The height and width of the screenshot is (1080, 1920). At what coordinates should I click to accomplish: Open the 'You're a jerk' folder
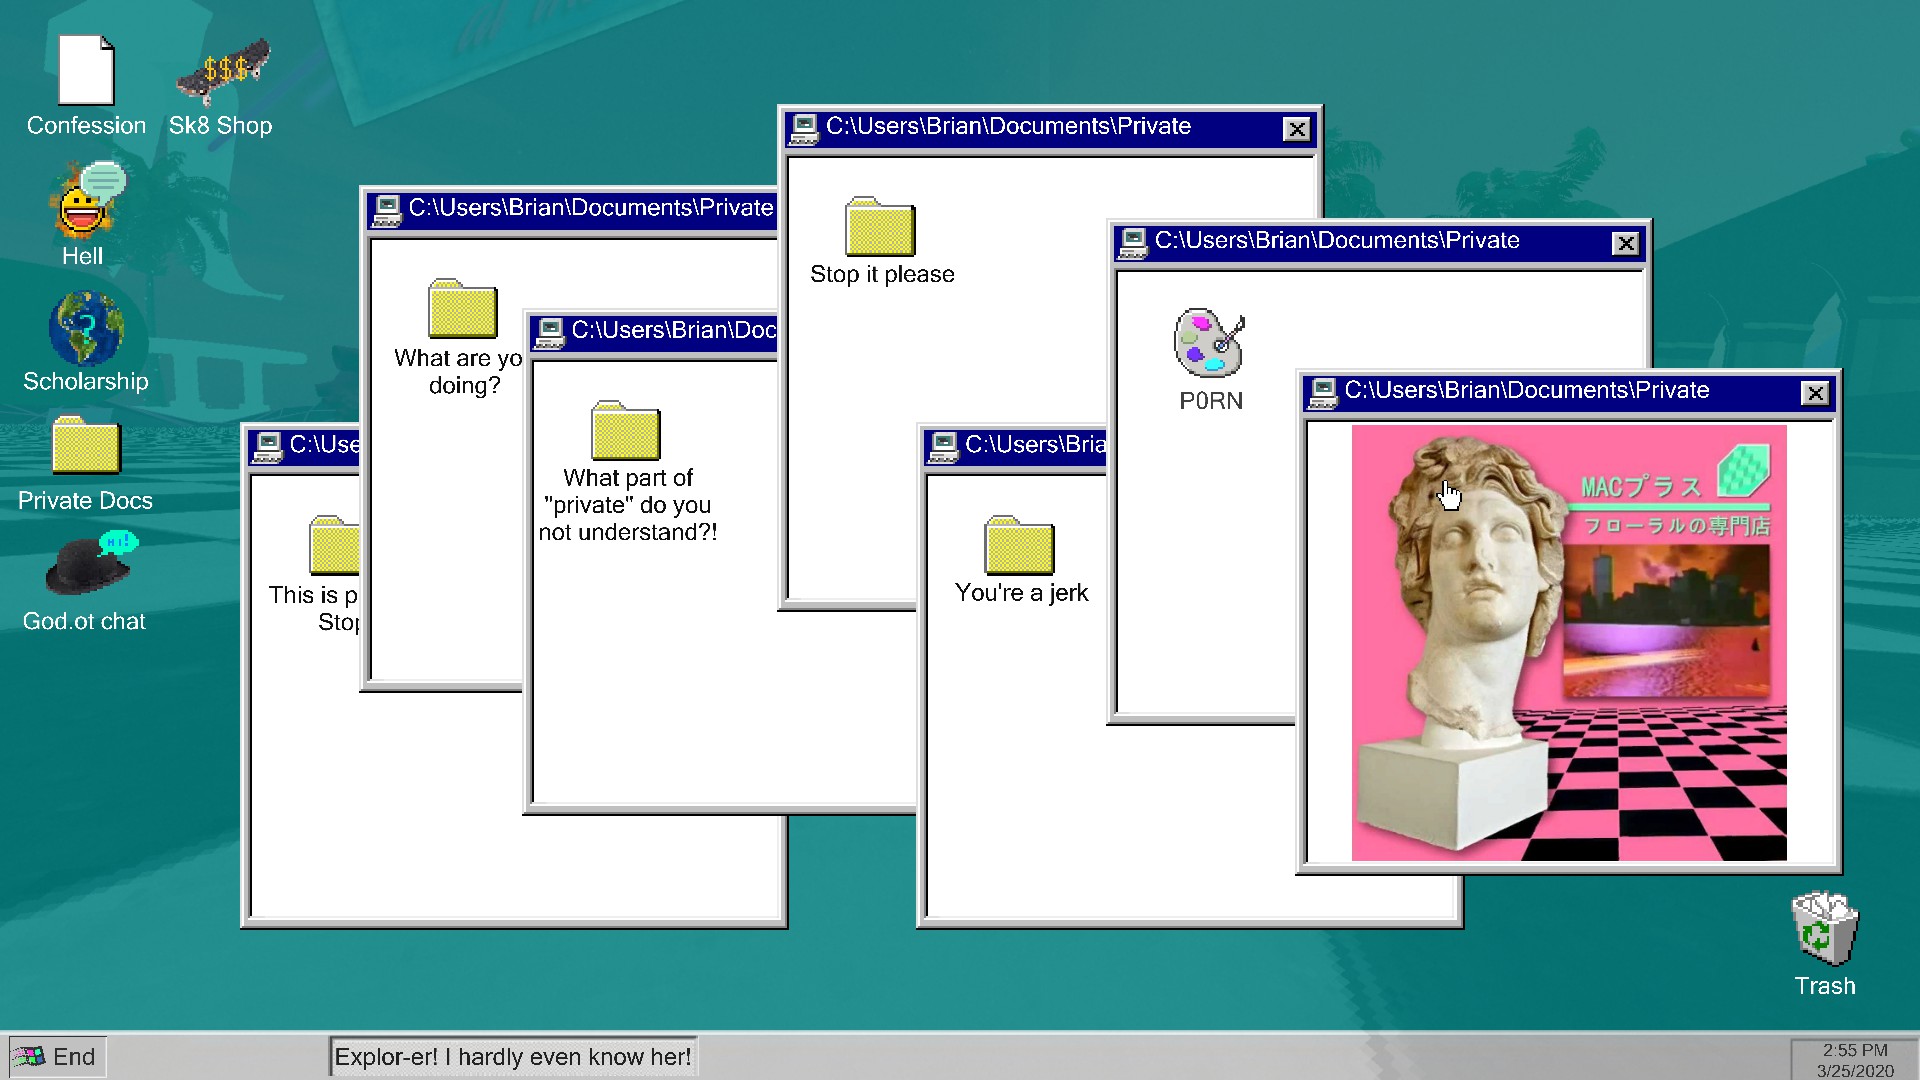(1019, 547)
